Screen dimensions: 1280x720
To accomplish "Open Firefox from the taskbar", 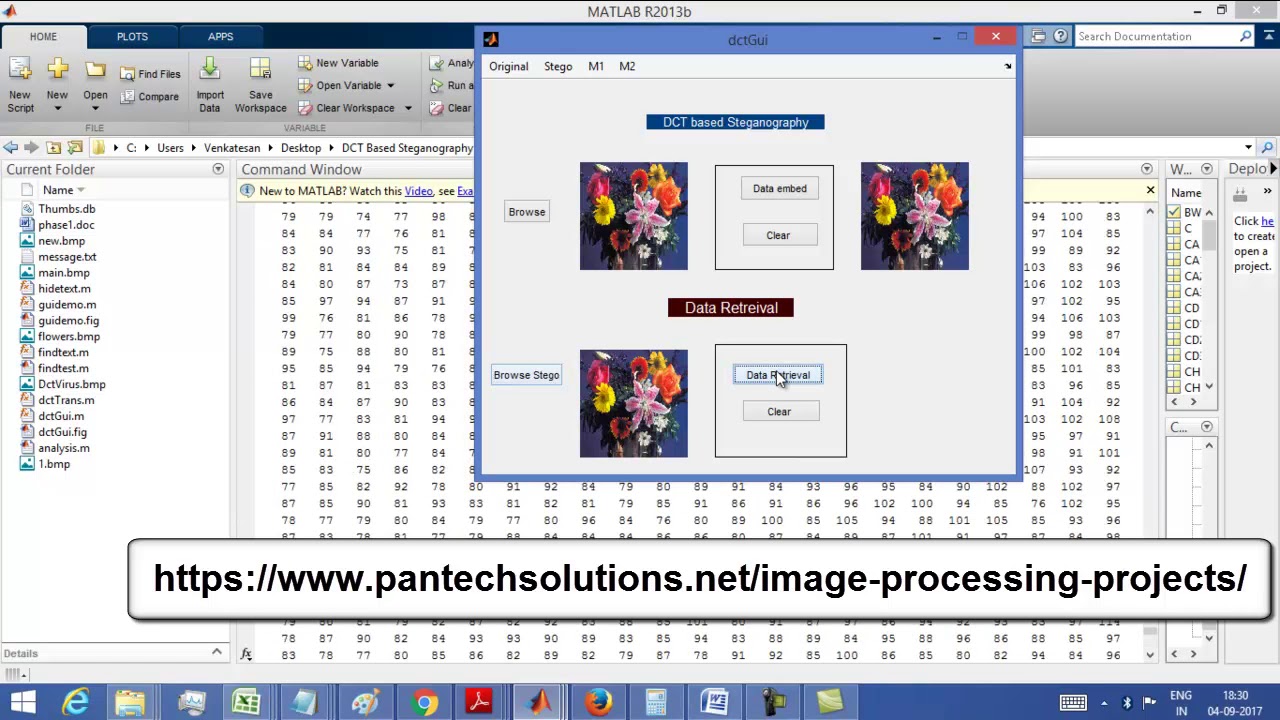I will [598, 702].
